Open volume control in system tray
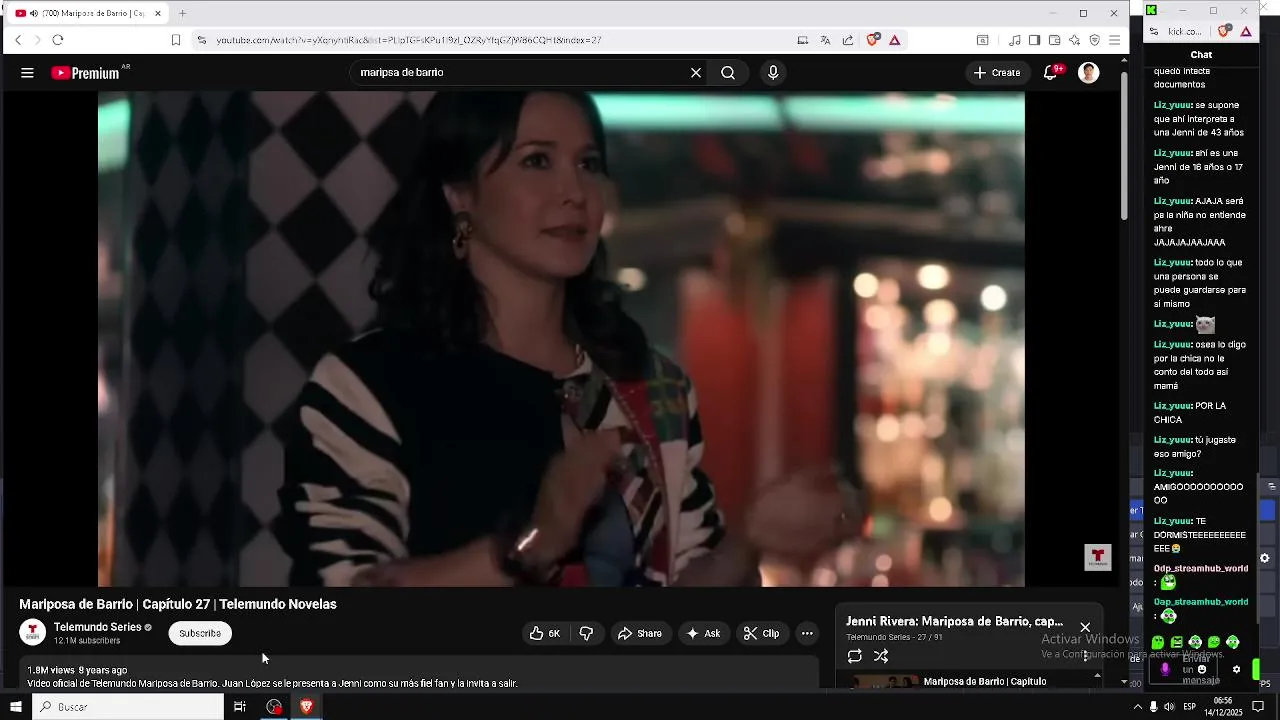Image resolution: width=1280 pixels, height=720 pixels. point(1169,707)
